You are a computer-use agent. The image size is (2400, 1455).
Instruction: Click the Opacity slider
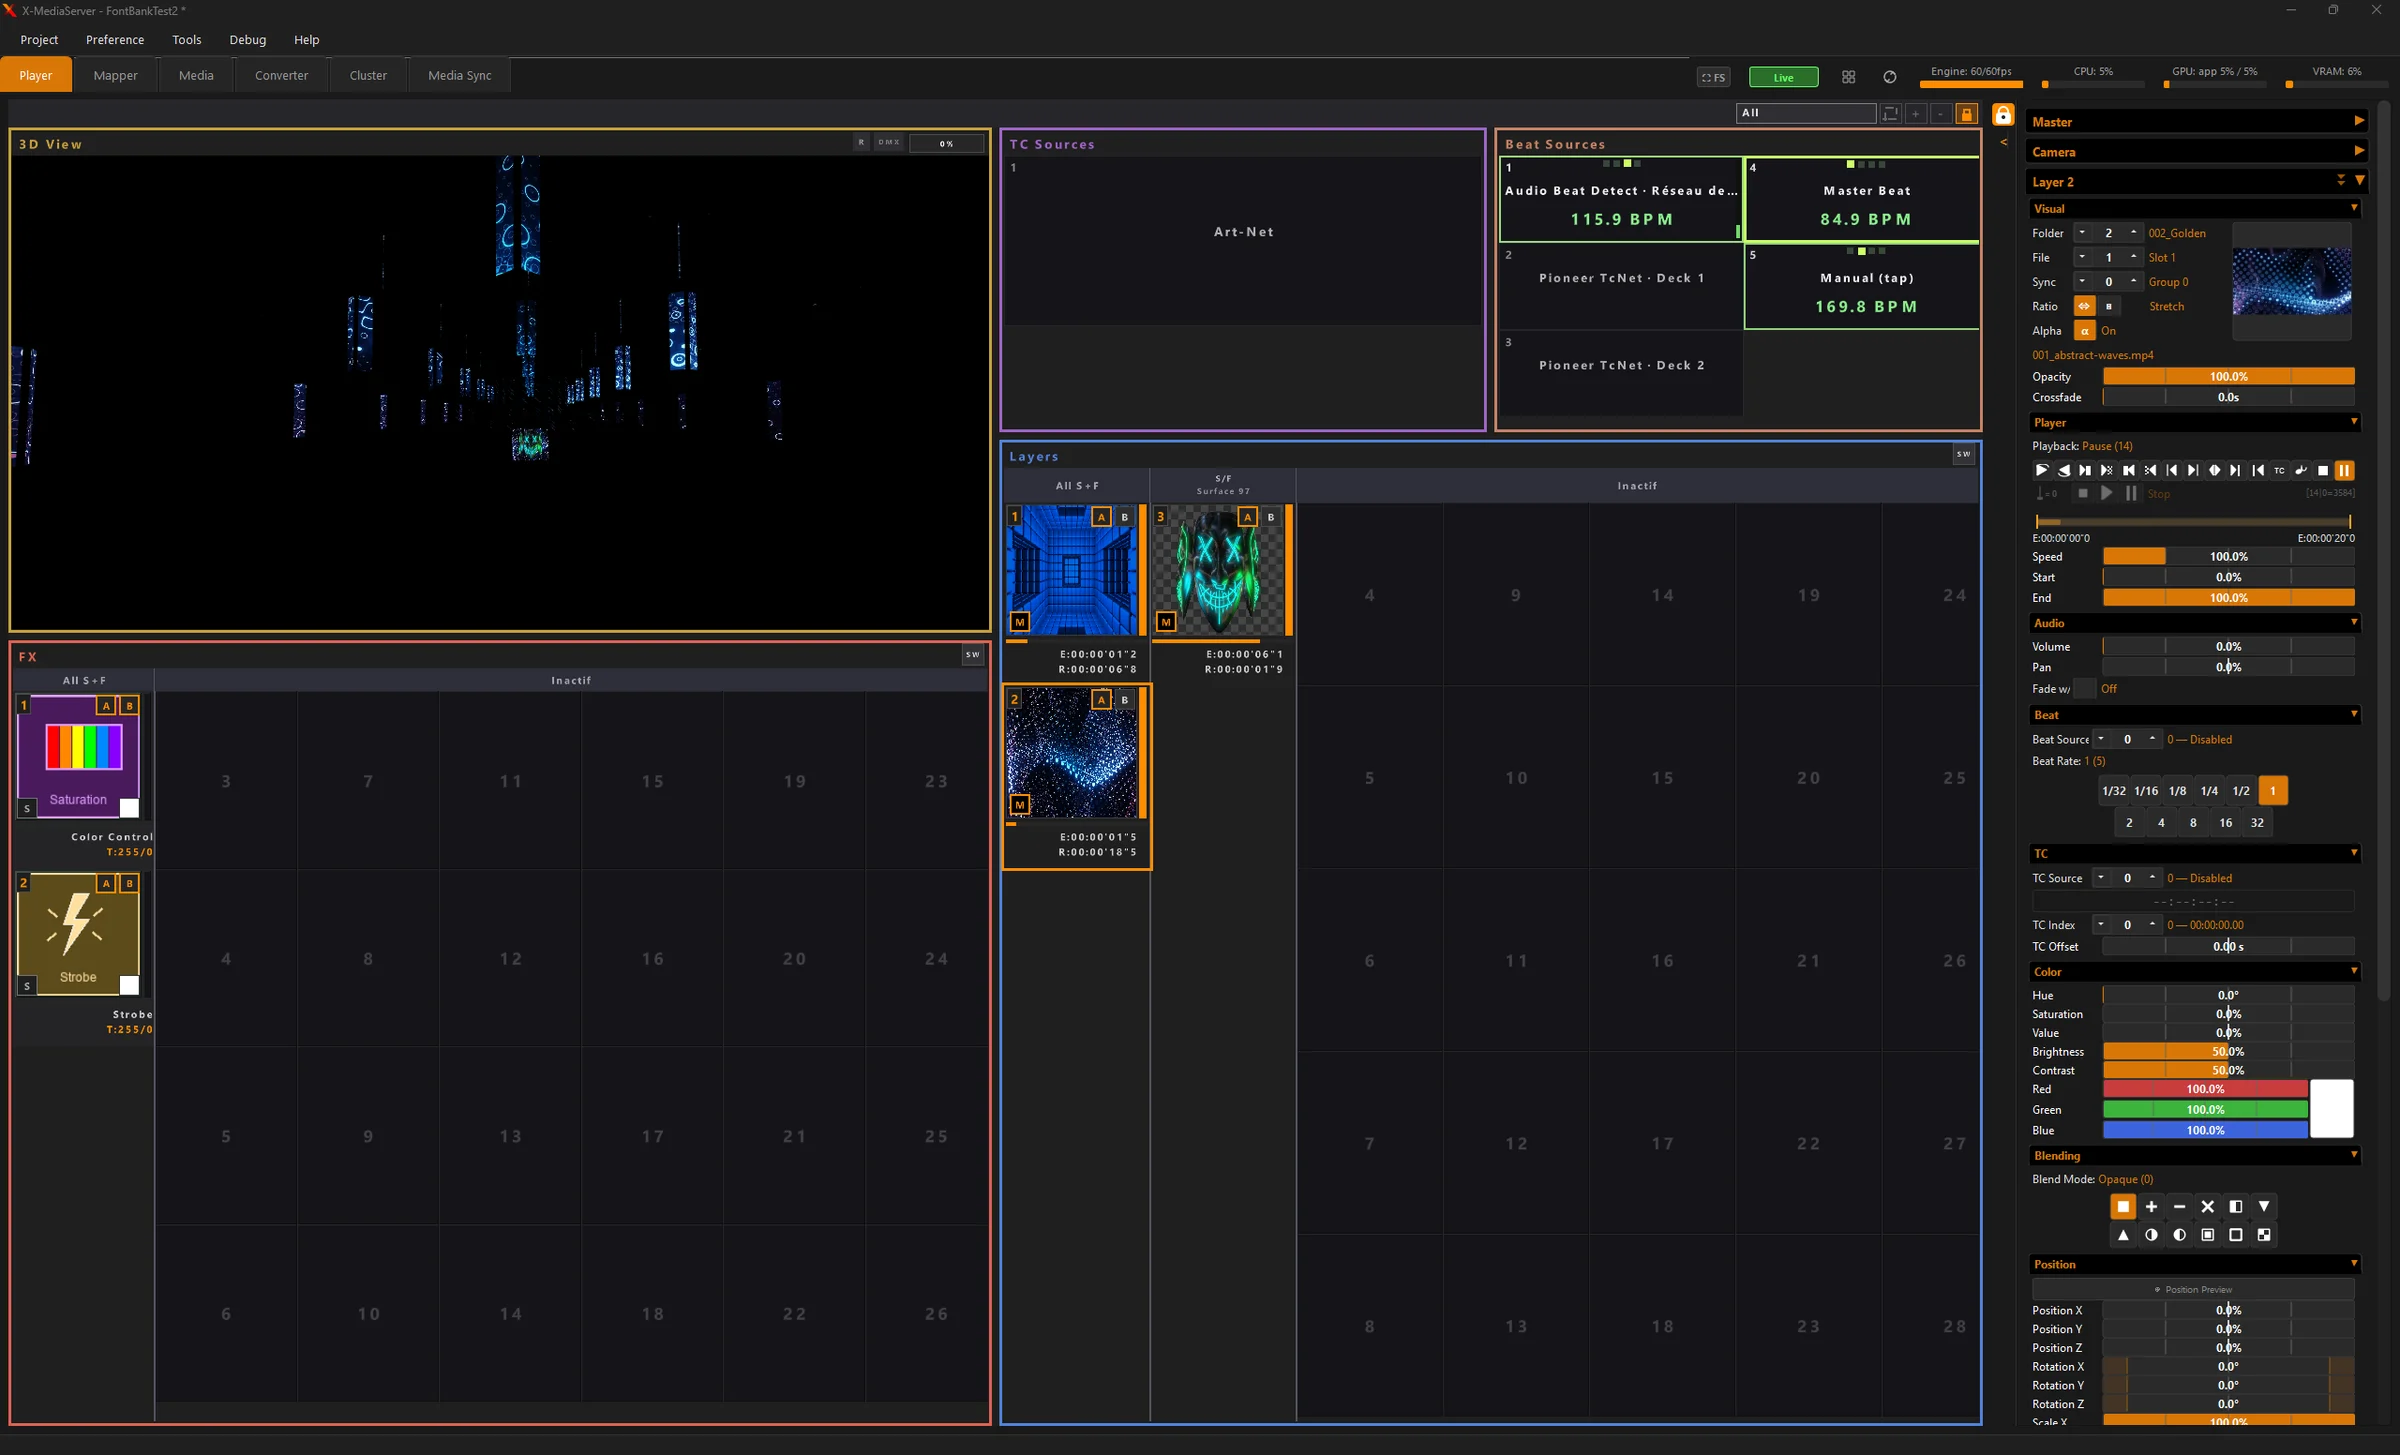[x=2228, y=377]
